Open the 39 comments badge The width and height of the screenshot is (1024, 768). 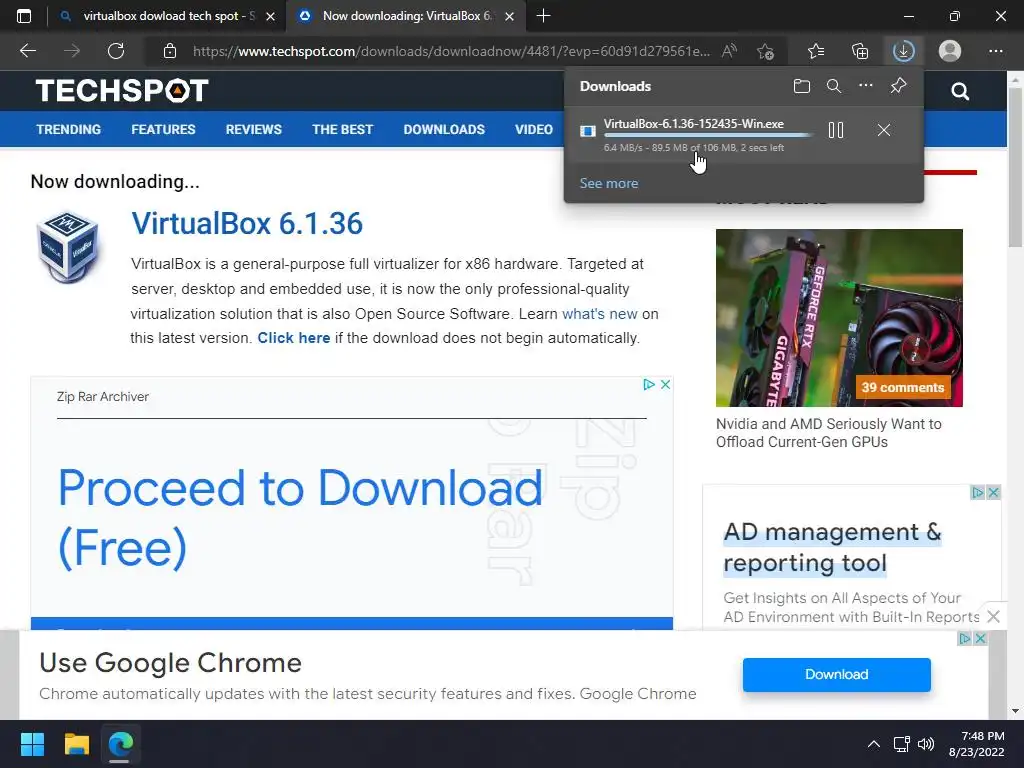coord(903,387)
